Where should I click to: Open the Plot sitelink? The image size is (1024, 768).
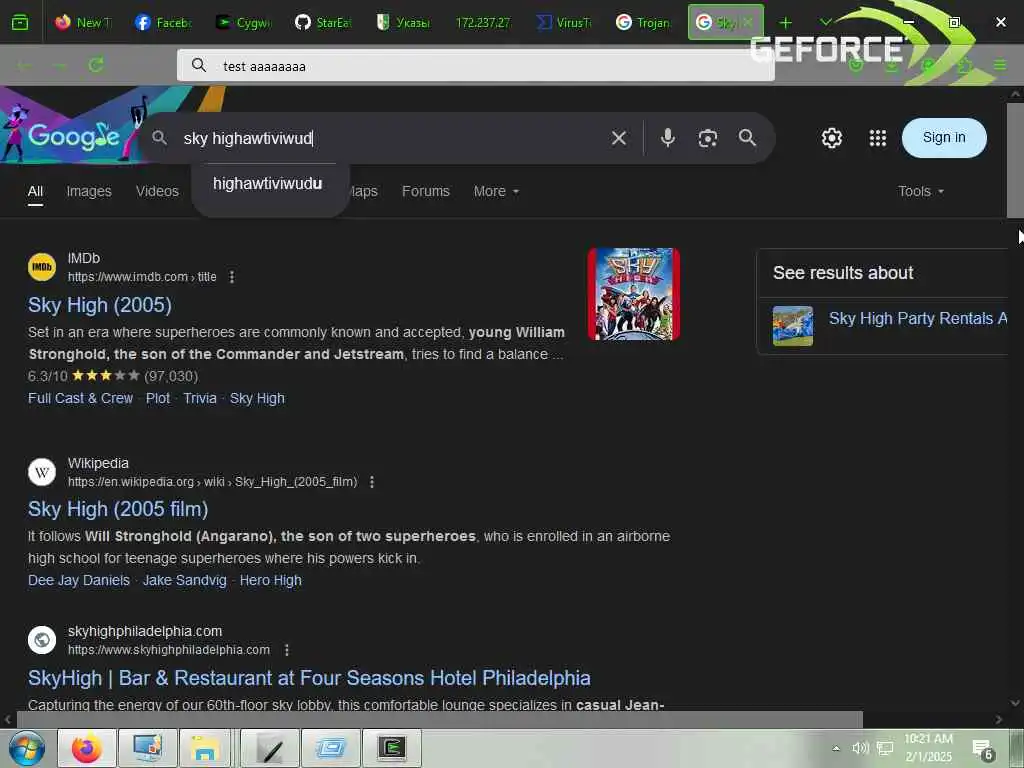pyautogui.click(x=158, y=398)
